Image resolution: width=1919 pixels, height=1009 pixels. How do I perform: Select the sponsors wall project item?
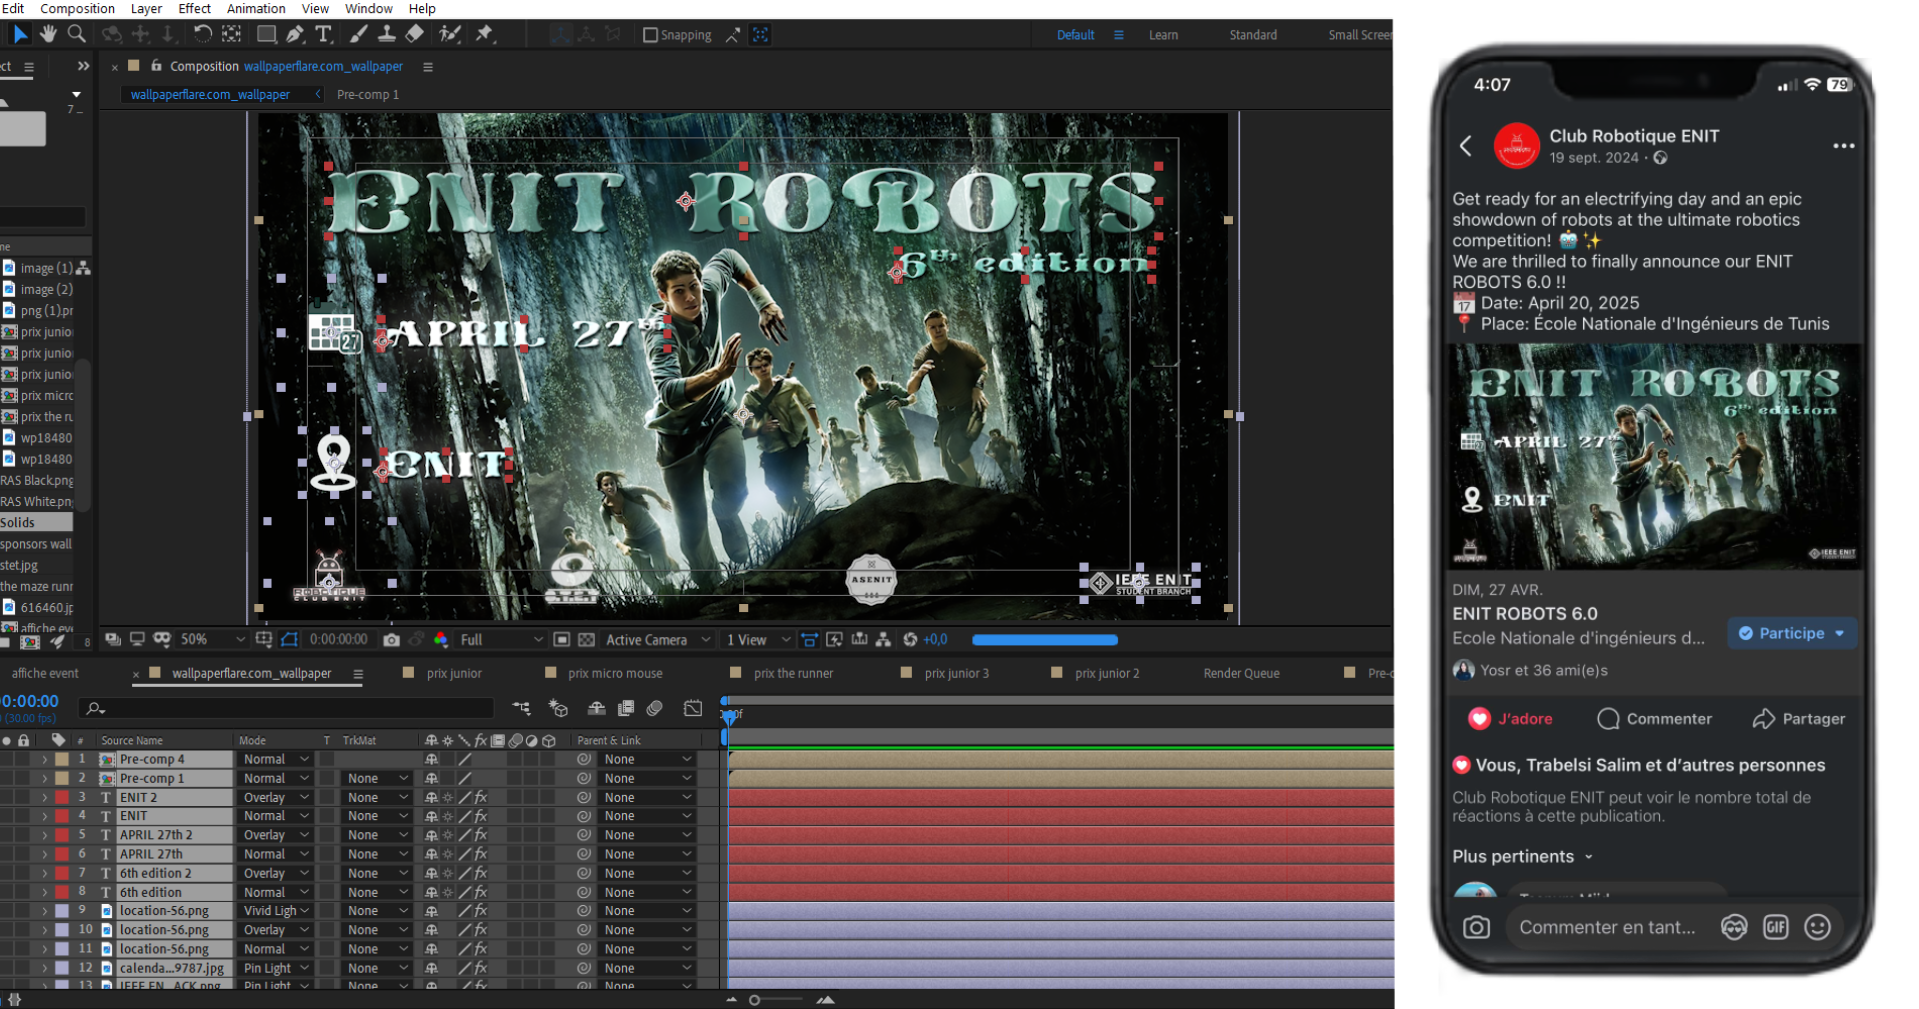coord(36,544)
